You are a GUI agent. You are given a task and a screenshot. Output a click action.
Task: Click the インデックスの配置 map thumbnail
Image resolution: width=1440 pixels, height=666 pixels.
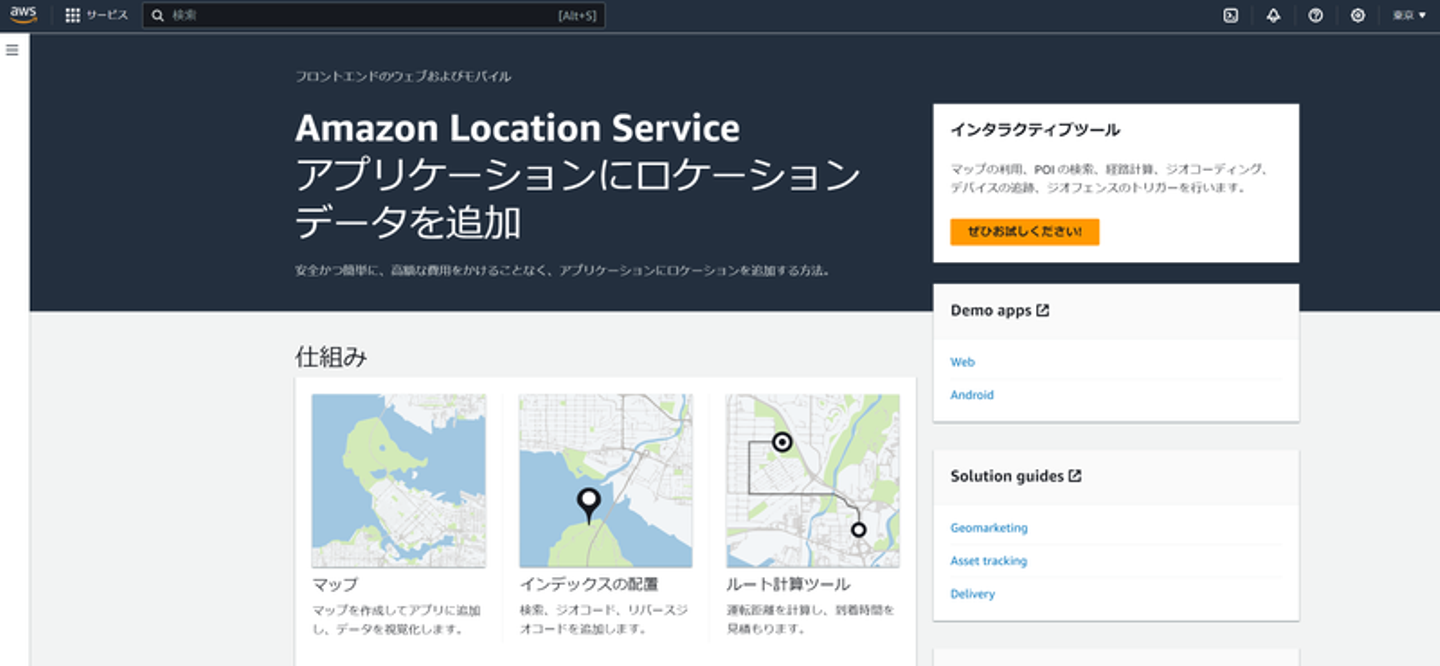coord(606,481)
